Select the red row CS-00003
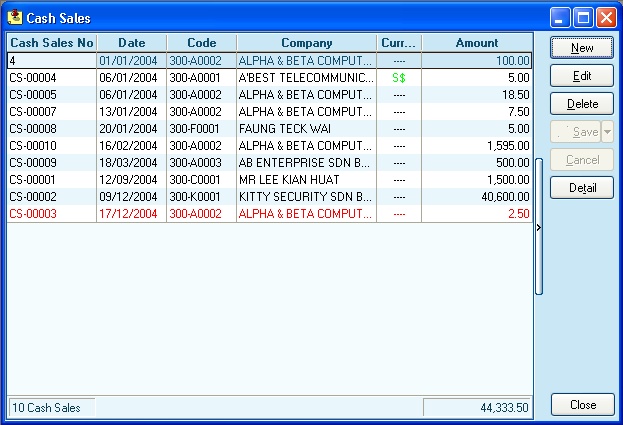This screenshot has height=425, width=623. point(269,214)
